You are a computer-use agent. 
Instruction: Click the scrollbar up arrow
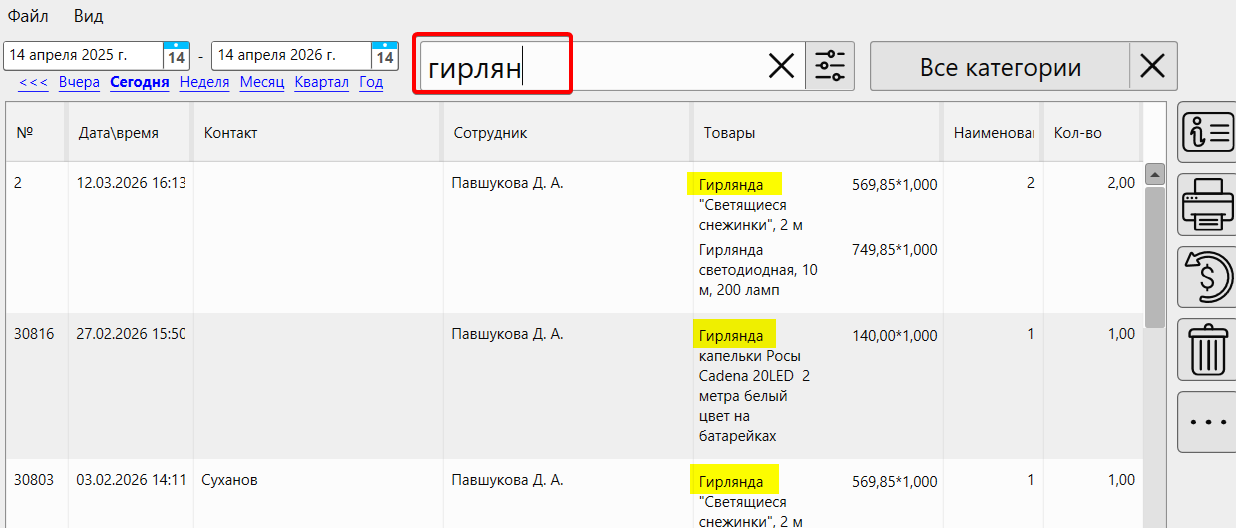pyautogui.click(x=1154, y=174)
